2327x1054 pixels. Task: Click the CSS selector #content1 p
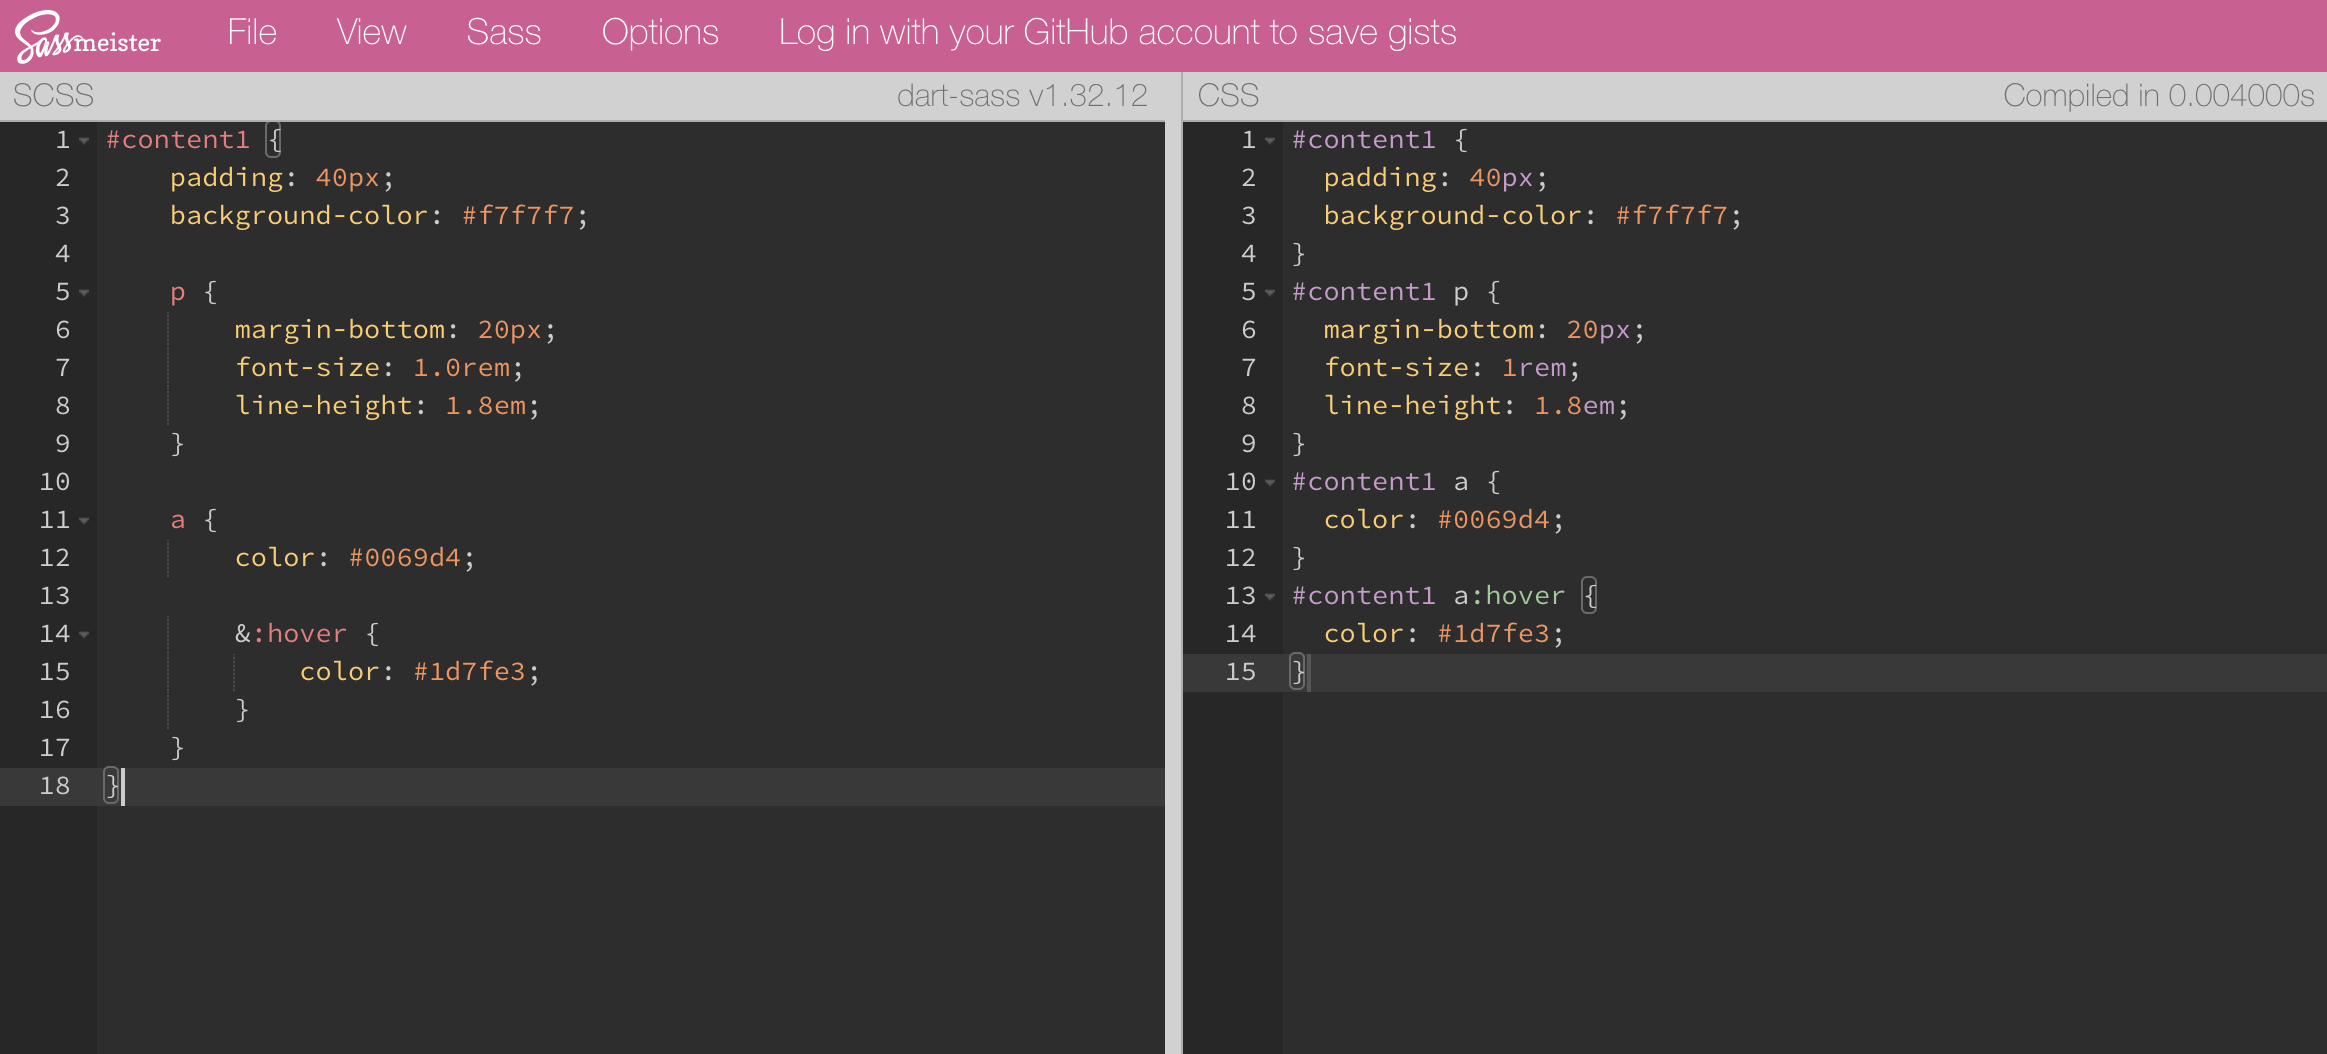click(x=1380, y=291)
